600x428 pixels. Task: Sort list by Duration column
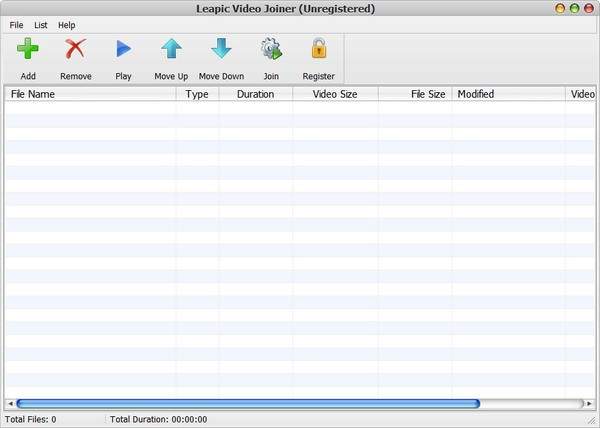255,94
